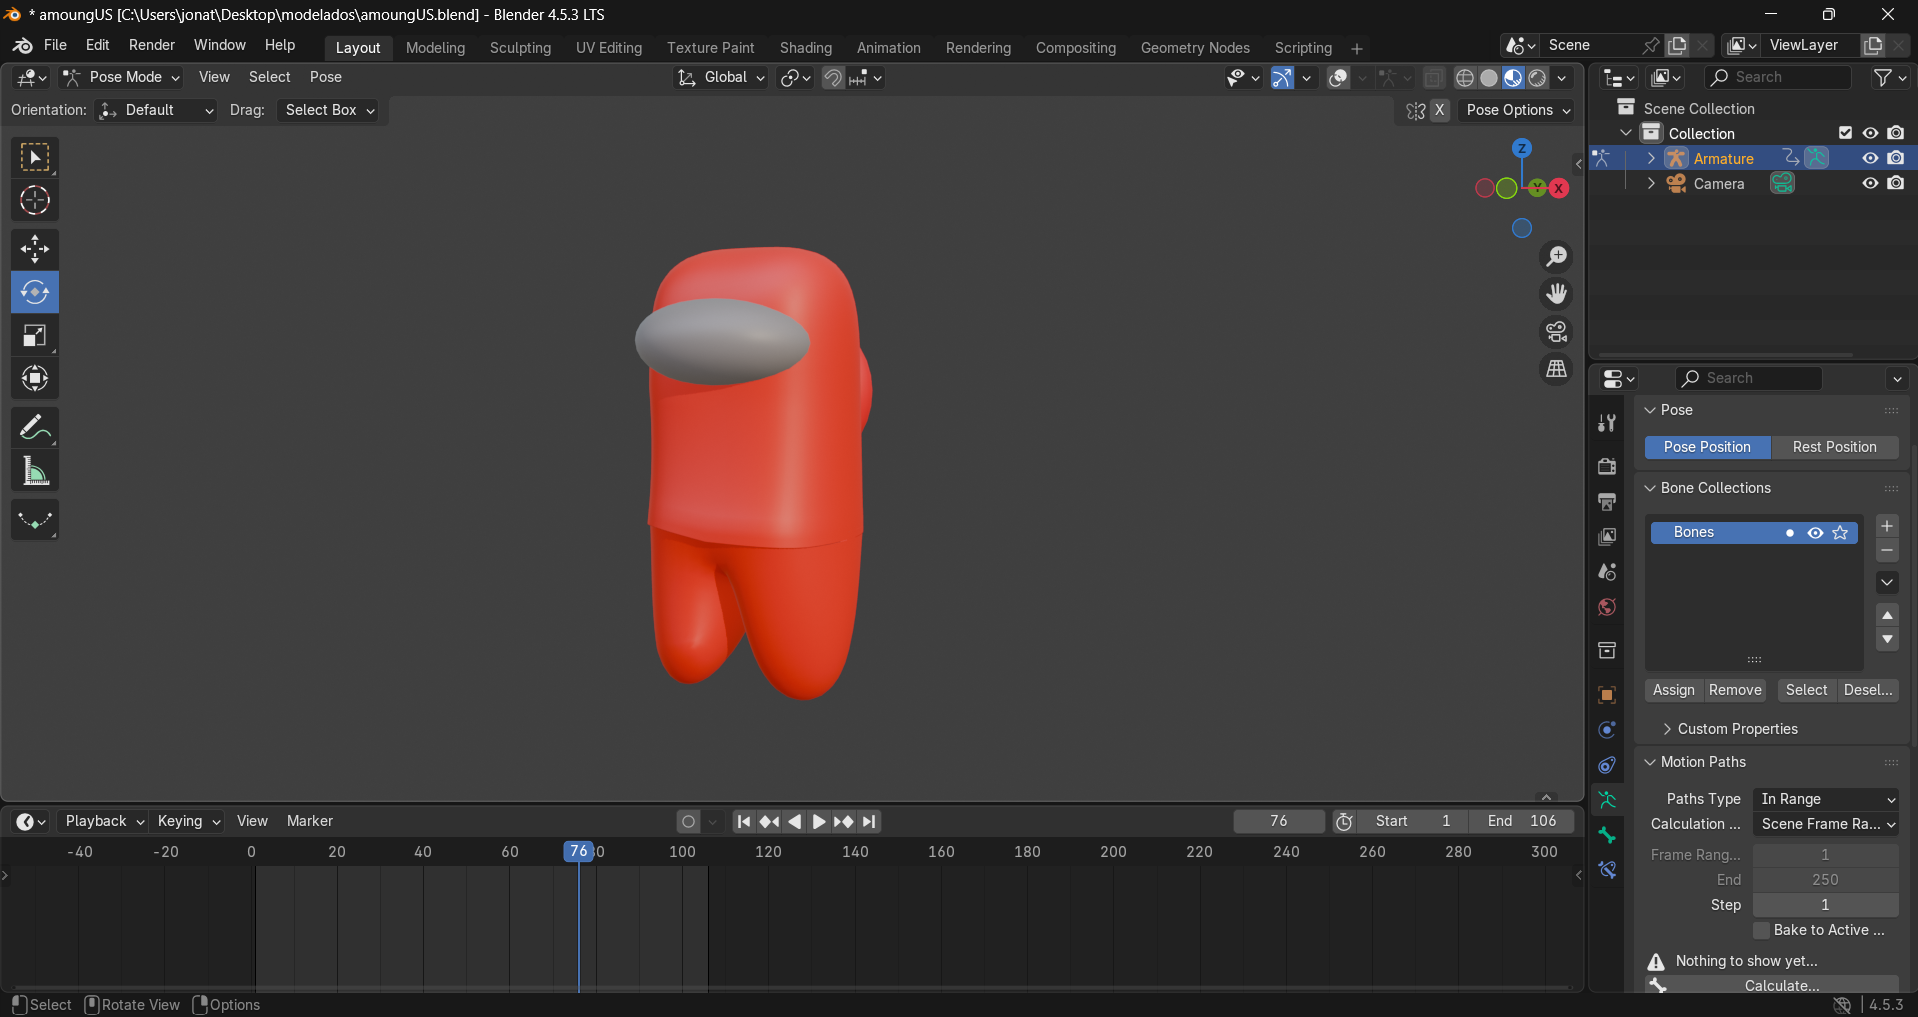1918x1017 pixels.
Task: Select the Move tool in the toolbar
Action: pyautogui.click(x=34, y=248)
